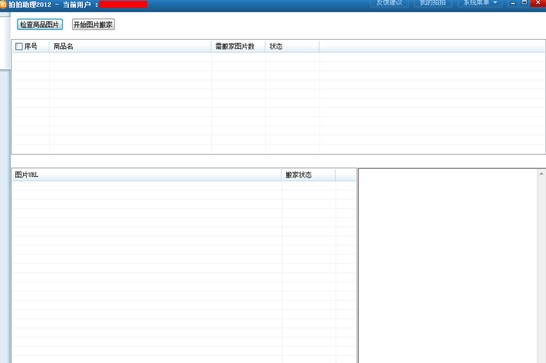Click the empty header after 状态
Viewport: 546px width, 363px height.
pos(432,46)
